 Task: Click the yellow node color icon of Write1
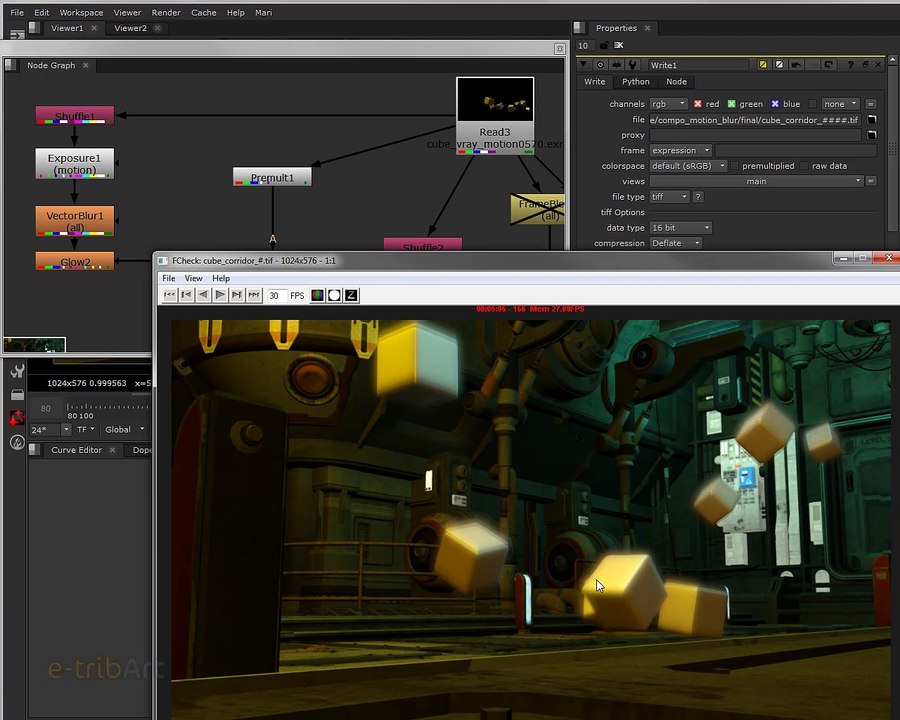pos(763,65)
